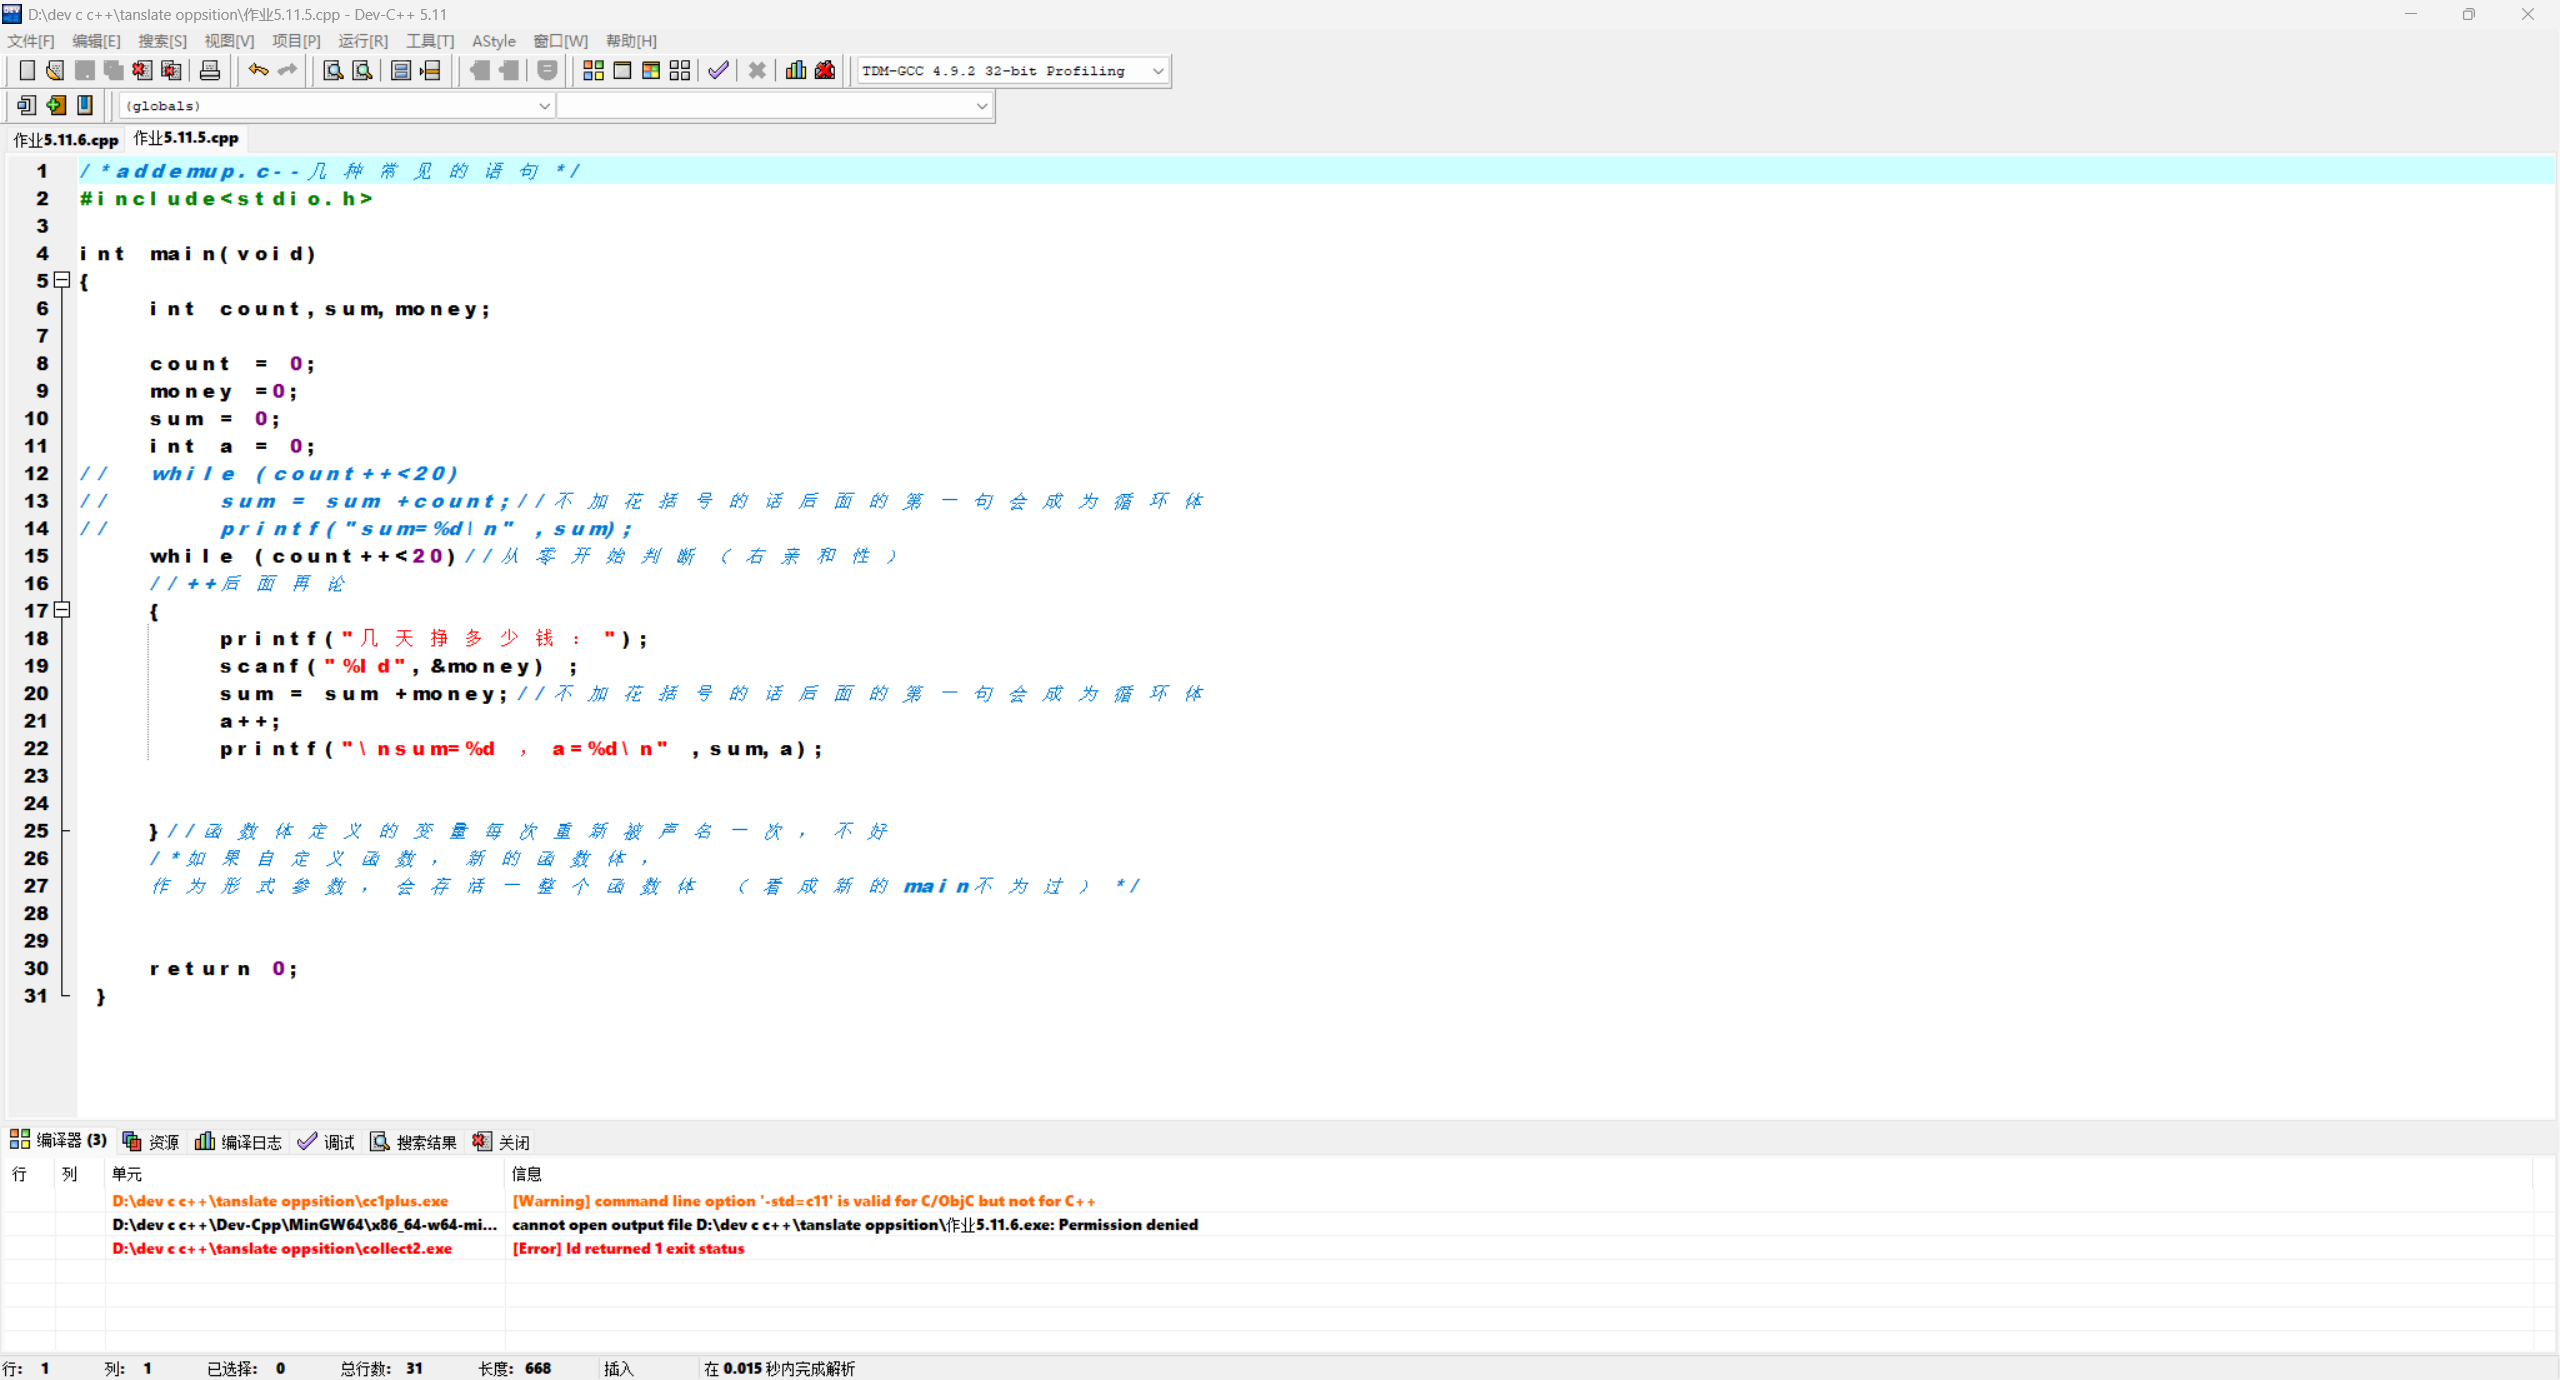
Task: Click the Find magnifier icon
Action: click(333, 70)
